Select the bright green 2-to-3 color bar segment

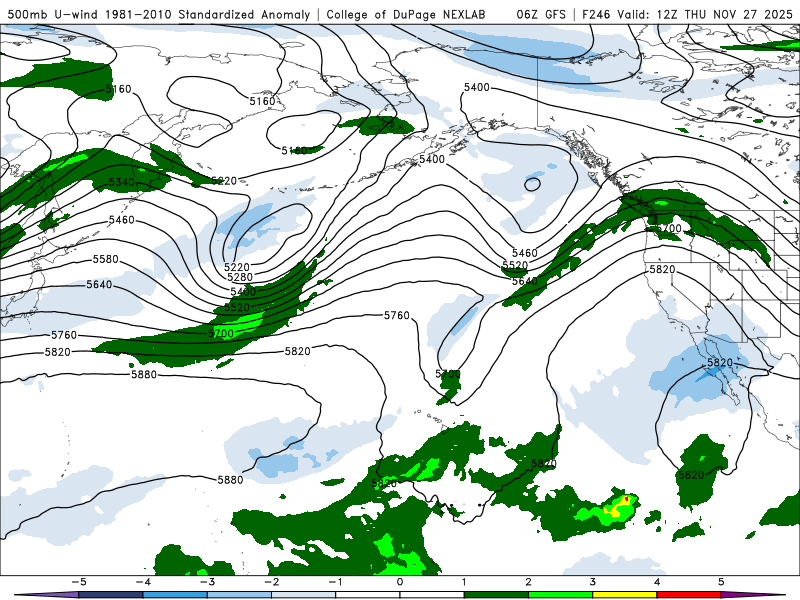560,595
